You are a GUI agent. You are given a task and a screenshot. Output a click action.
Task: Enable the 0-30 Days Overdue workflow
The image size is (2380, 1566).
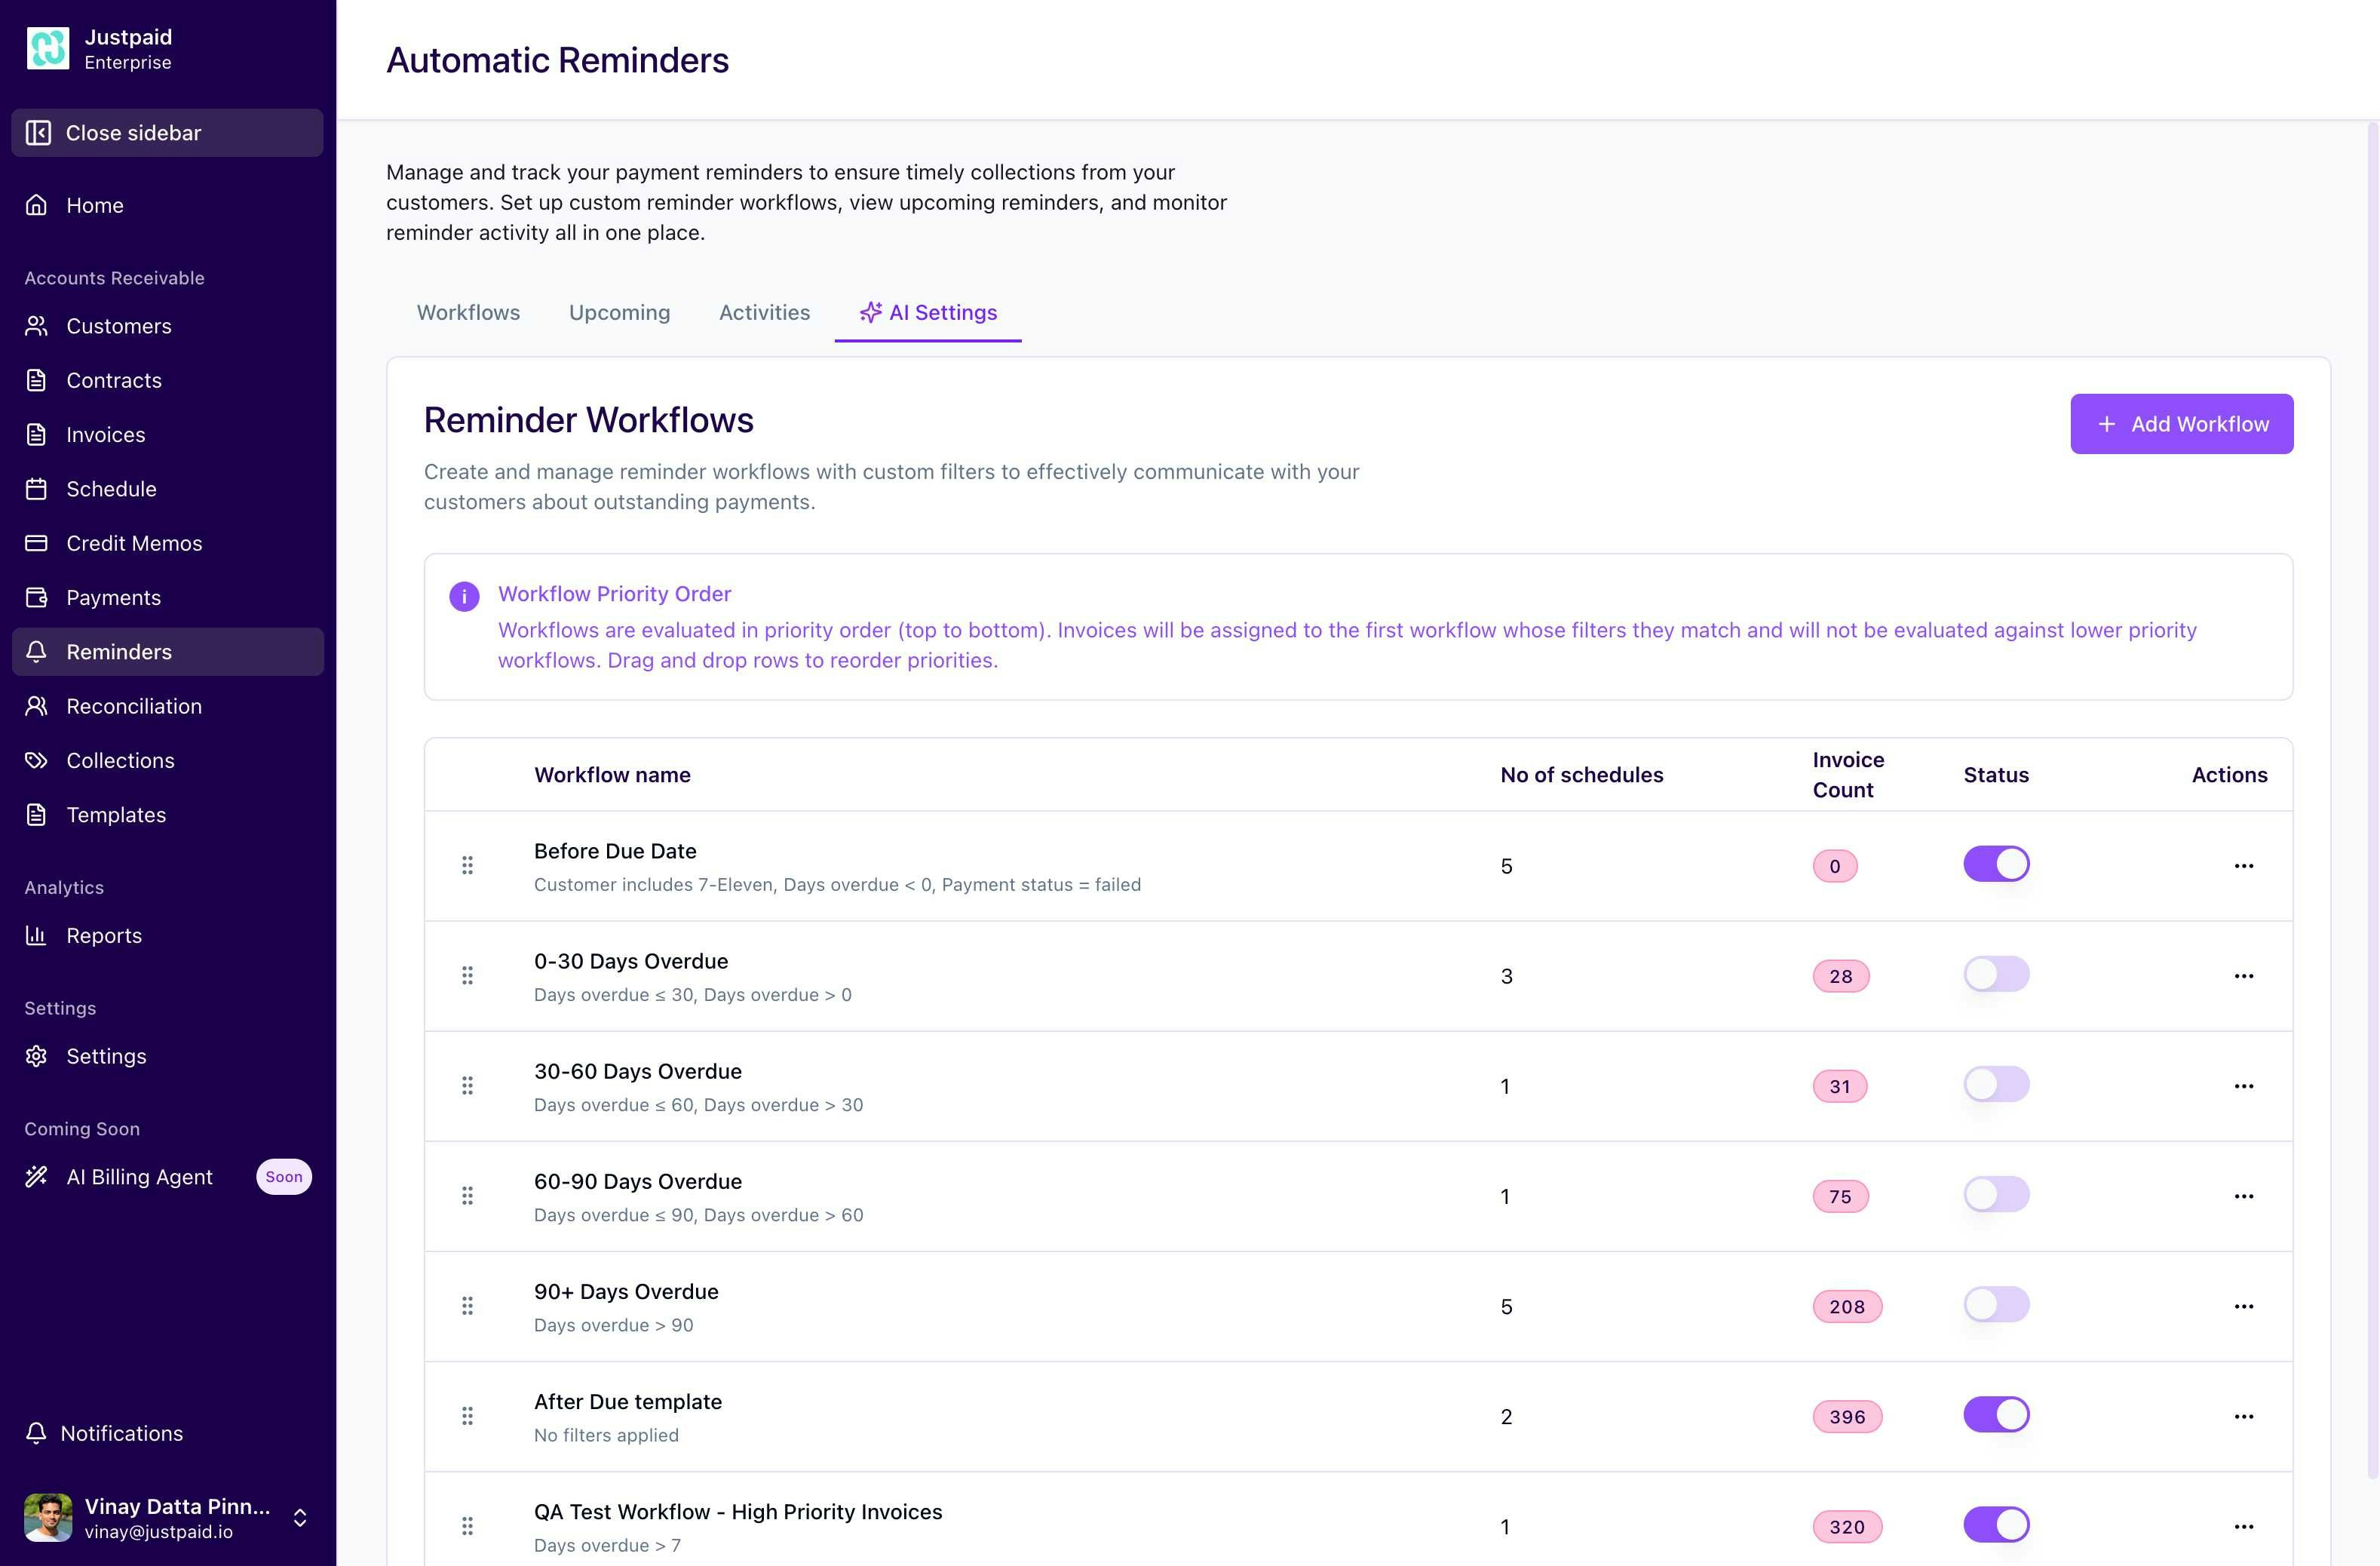(x=1996, y=974)
